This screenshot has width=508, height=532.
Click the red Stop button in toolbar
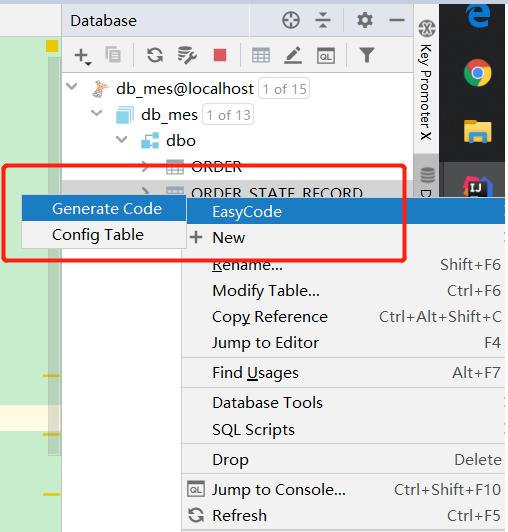220,55
